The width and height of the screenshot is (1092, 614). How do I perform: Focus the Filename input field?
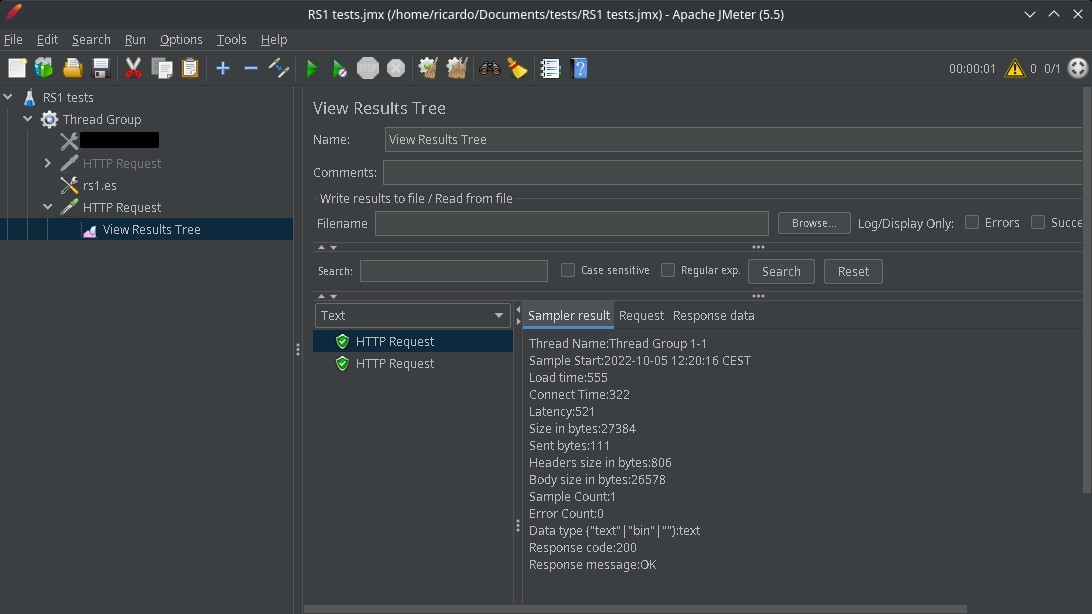point(572,223)
